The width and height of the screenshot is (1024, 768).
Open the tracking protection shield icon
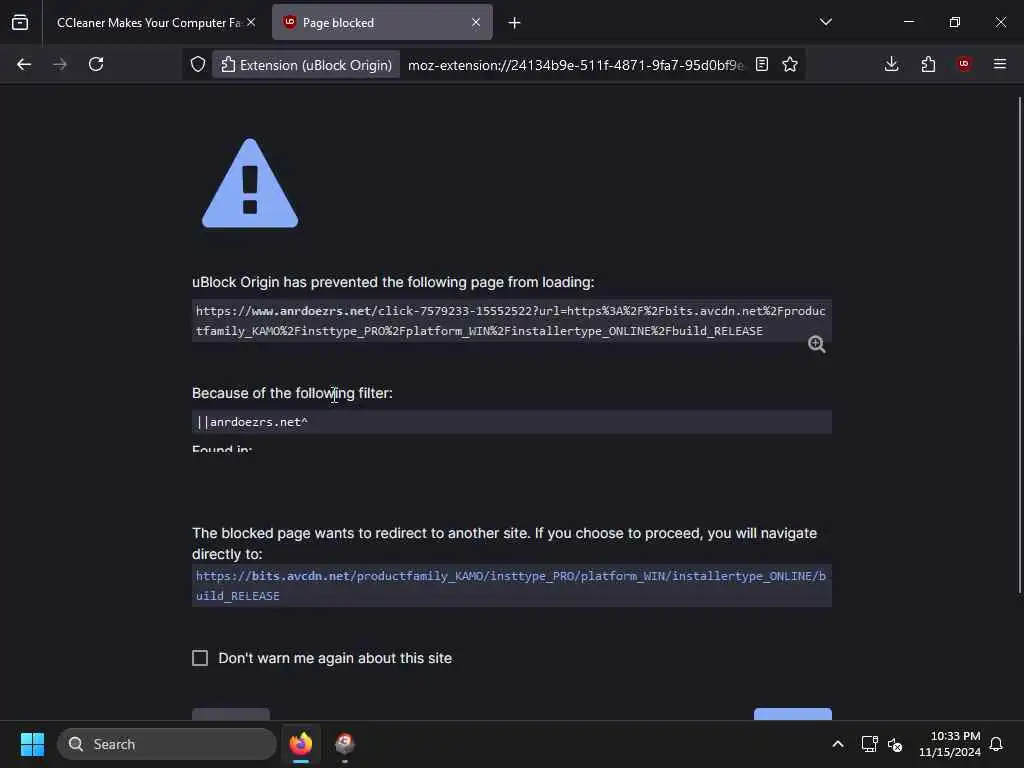point(198,64)
